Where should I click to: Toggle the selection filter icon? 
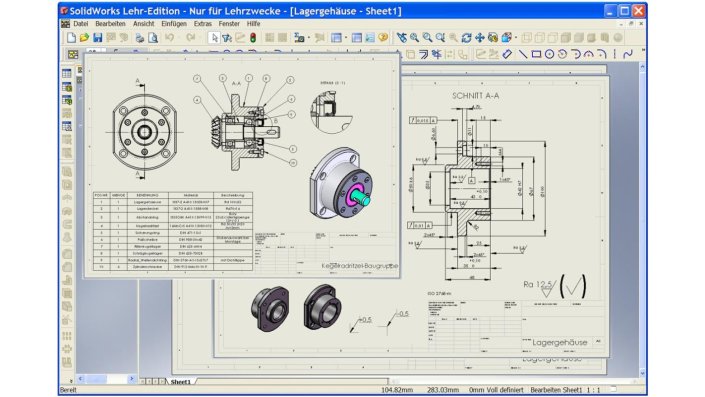pyautogui.click(x=227, y=38)
